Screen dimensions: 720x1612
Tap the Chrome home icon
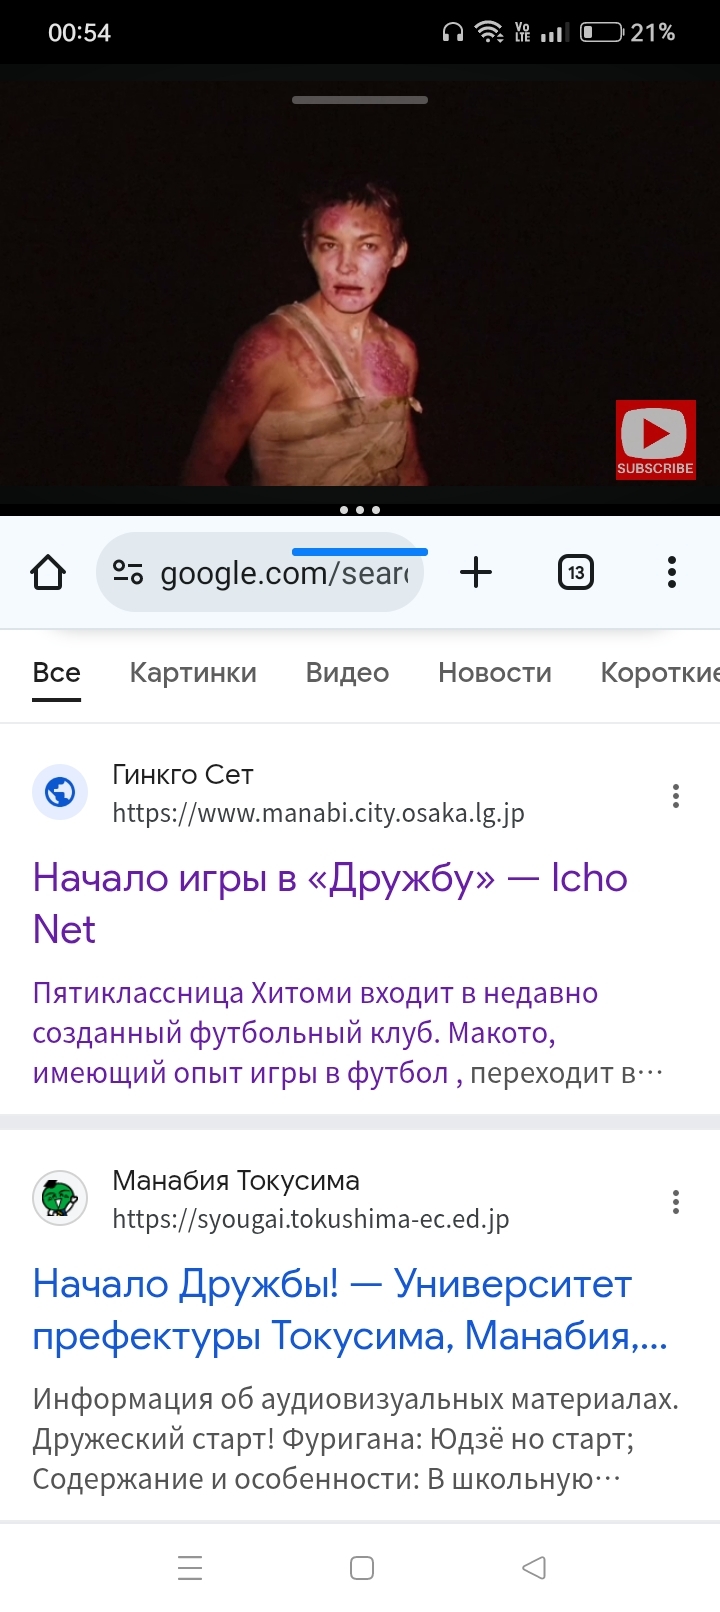[47, 573]
